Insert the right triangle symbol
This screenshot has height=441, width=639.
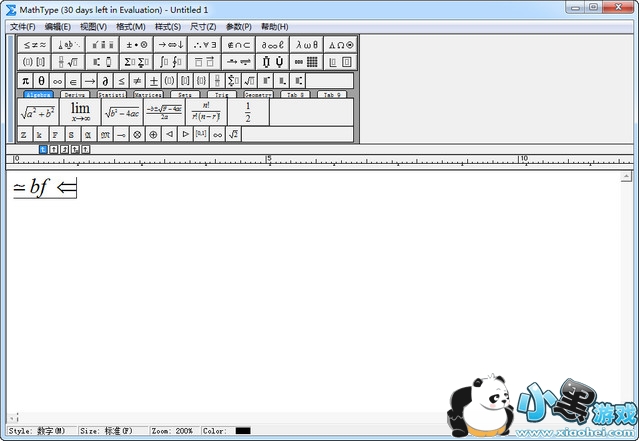click(185, 134)
